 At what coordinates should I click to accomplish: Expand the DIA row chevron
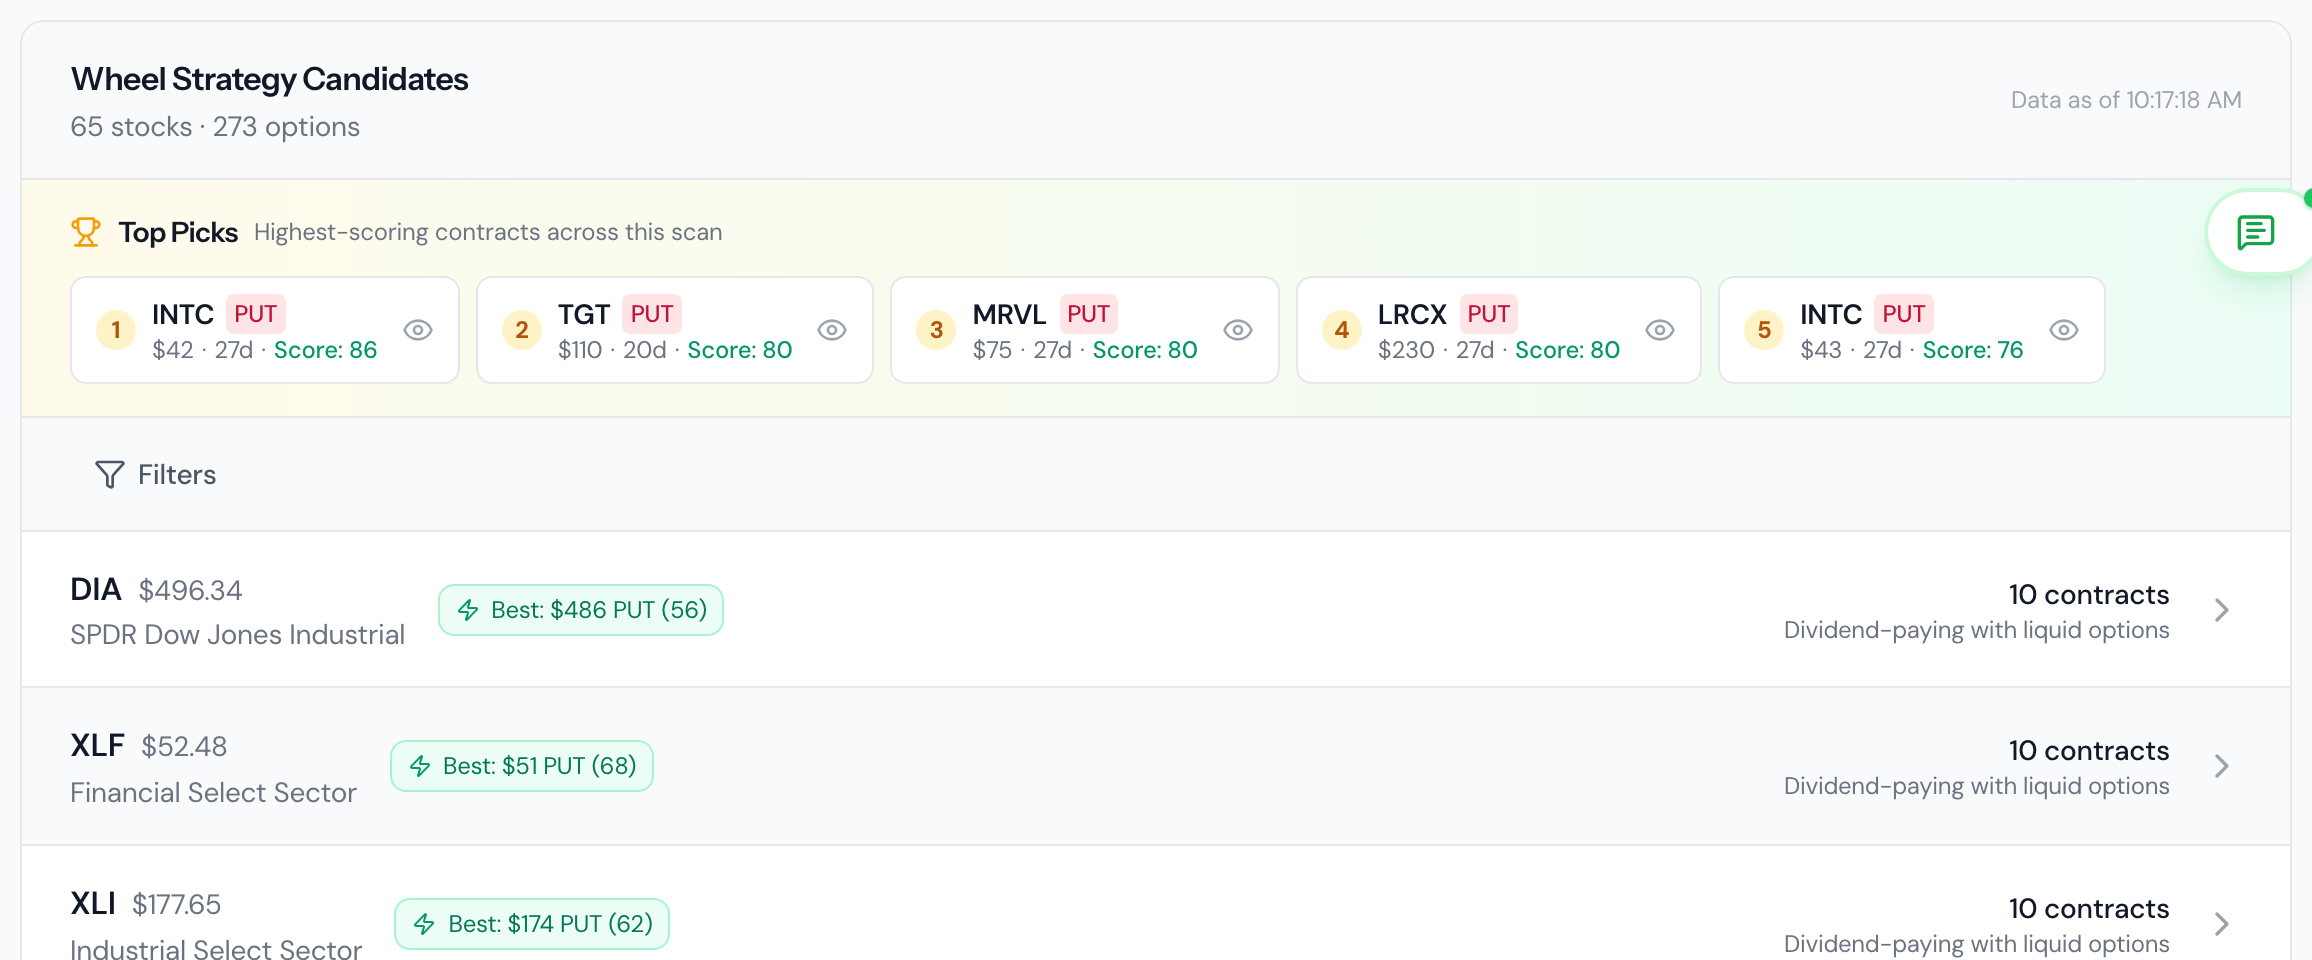point(2222,610)
